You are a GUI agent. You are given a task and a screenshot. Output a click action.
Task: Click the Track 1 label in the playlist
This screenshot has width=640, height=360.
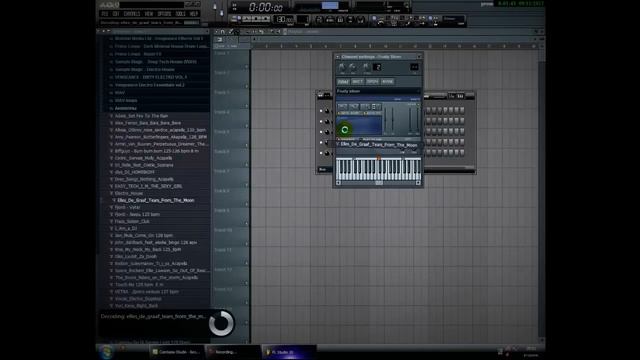[x=222, y=53]
